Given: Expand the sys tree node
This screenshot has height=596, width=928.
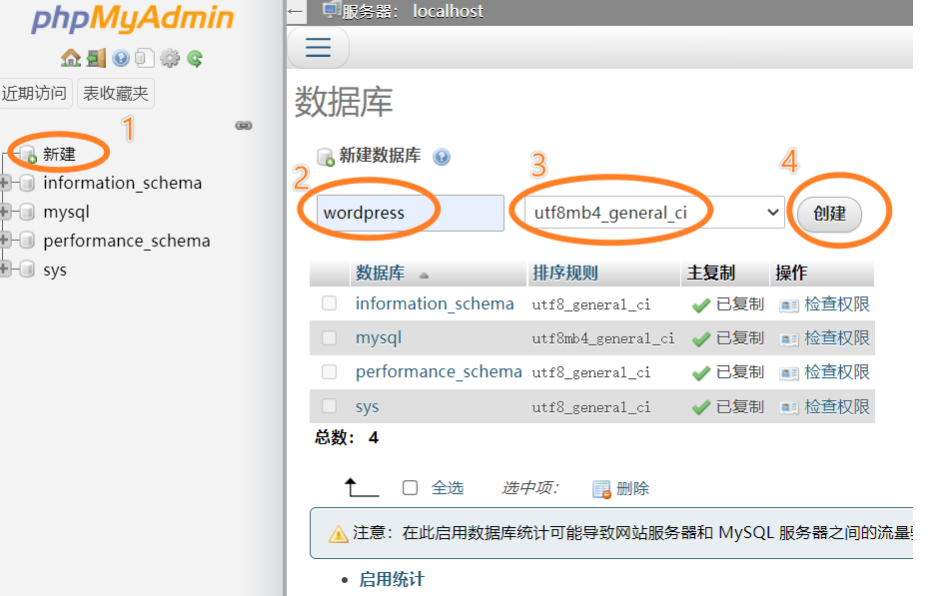Looking at the screenshot, I should (5, 269).
